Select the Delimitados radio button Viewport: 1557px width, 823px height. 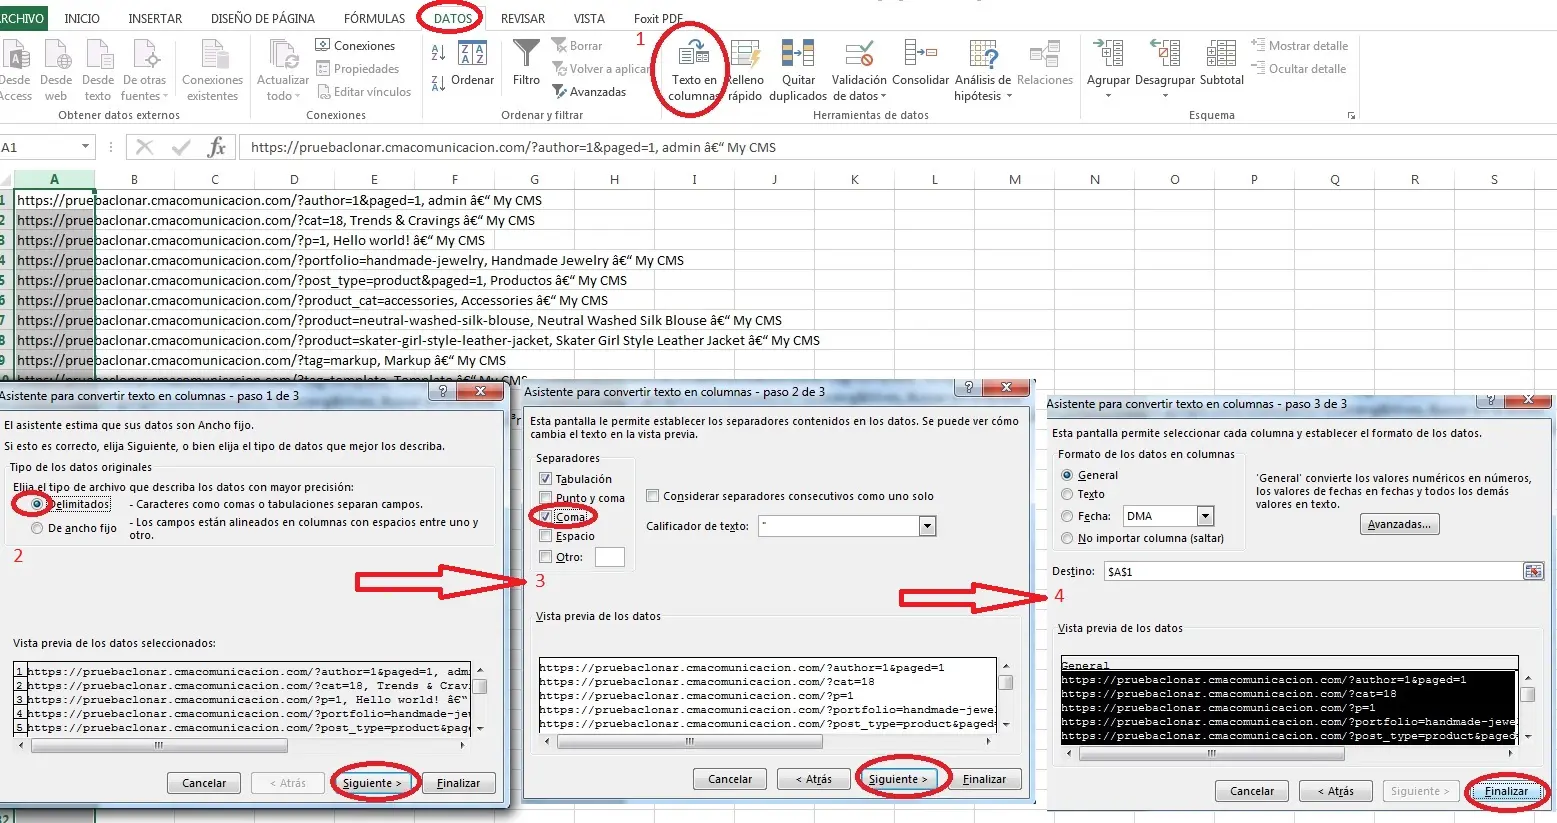[x=37, y=504]
